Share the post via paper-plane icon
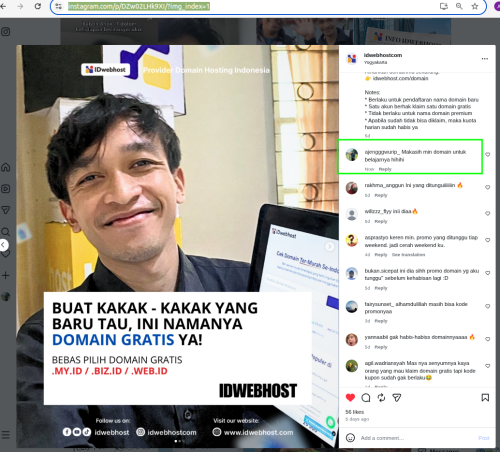Image resolution: width=500 pixels, height=452 pixels. [x=397, y=398]
